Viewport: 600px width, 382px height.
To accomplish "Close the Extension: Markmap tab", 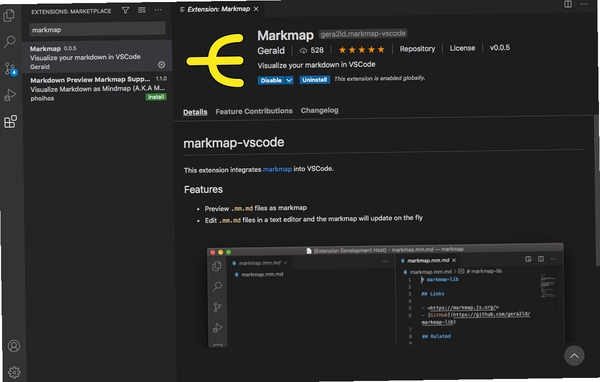I will click(x=256, y=9).
